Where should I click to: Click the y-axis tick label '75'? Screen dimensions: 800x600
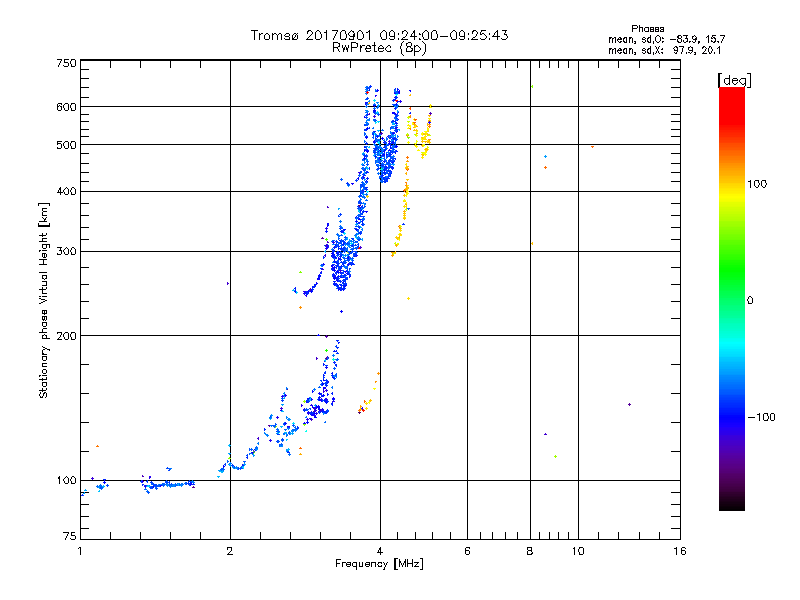pyautogui.click(x=70, y=536)
